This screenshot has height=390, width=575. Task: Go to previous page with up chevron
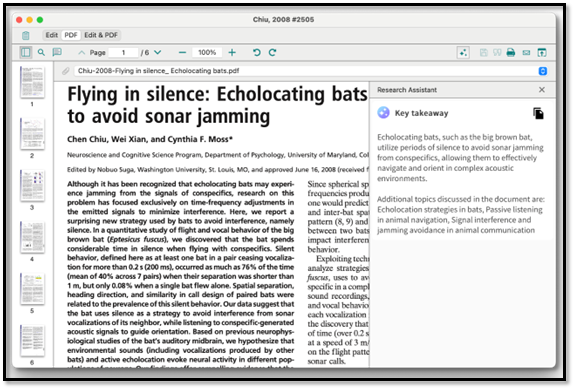(81, 53)
